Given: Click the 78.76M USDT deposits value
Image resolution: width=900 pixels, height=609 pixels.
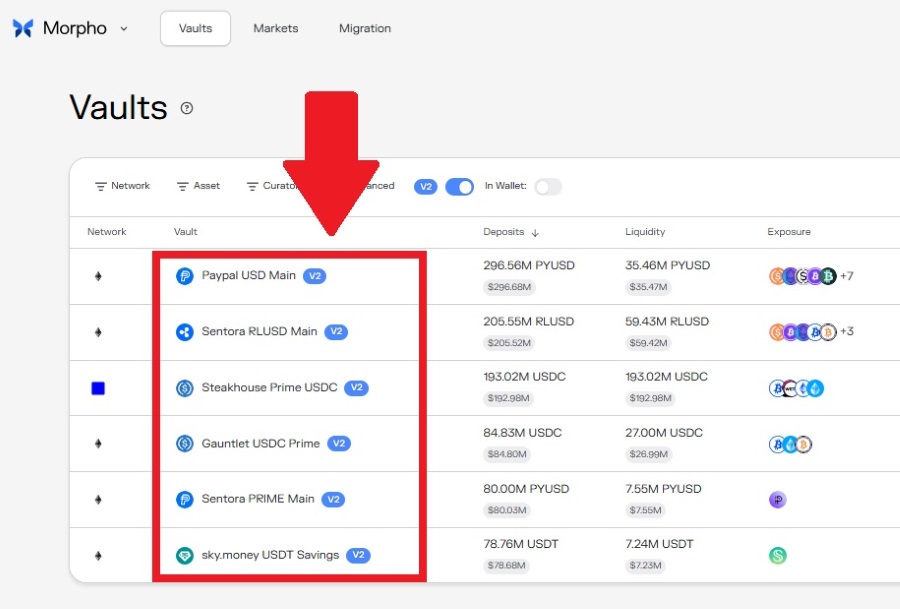Looking at the screenshot, I should (x=521, y=544).
